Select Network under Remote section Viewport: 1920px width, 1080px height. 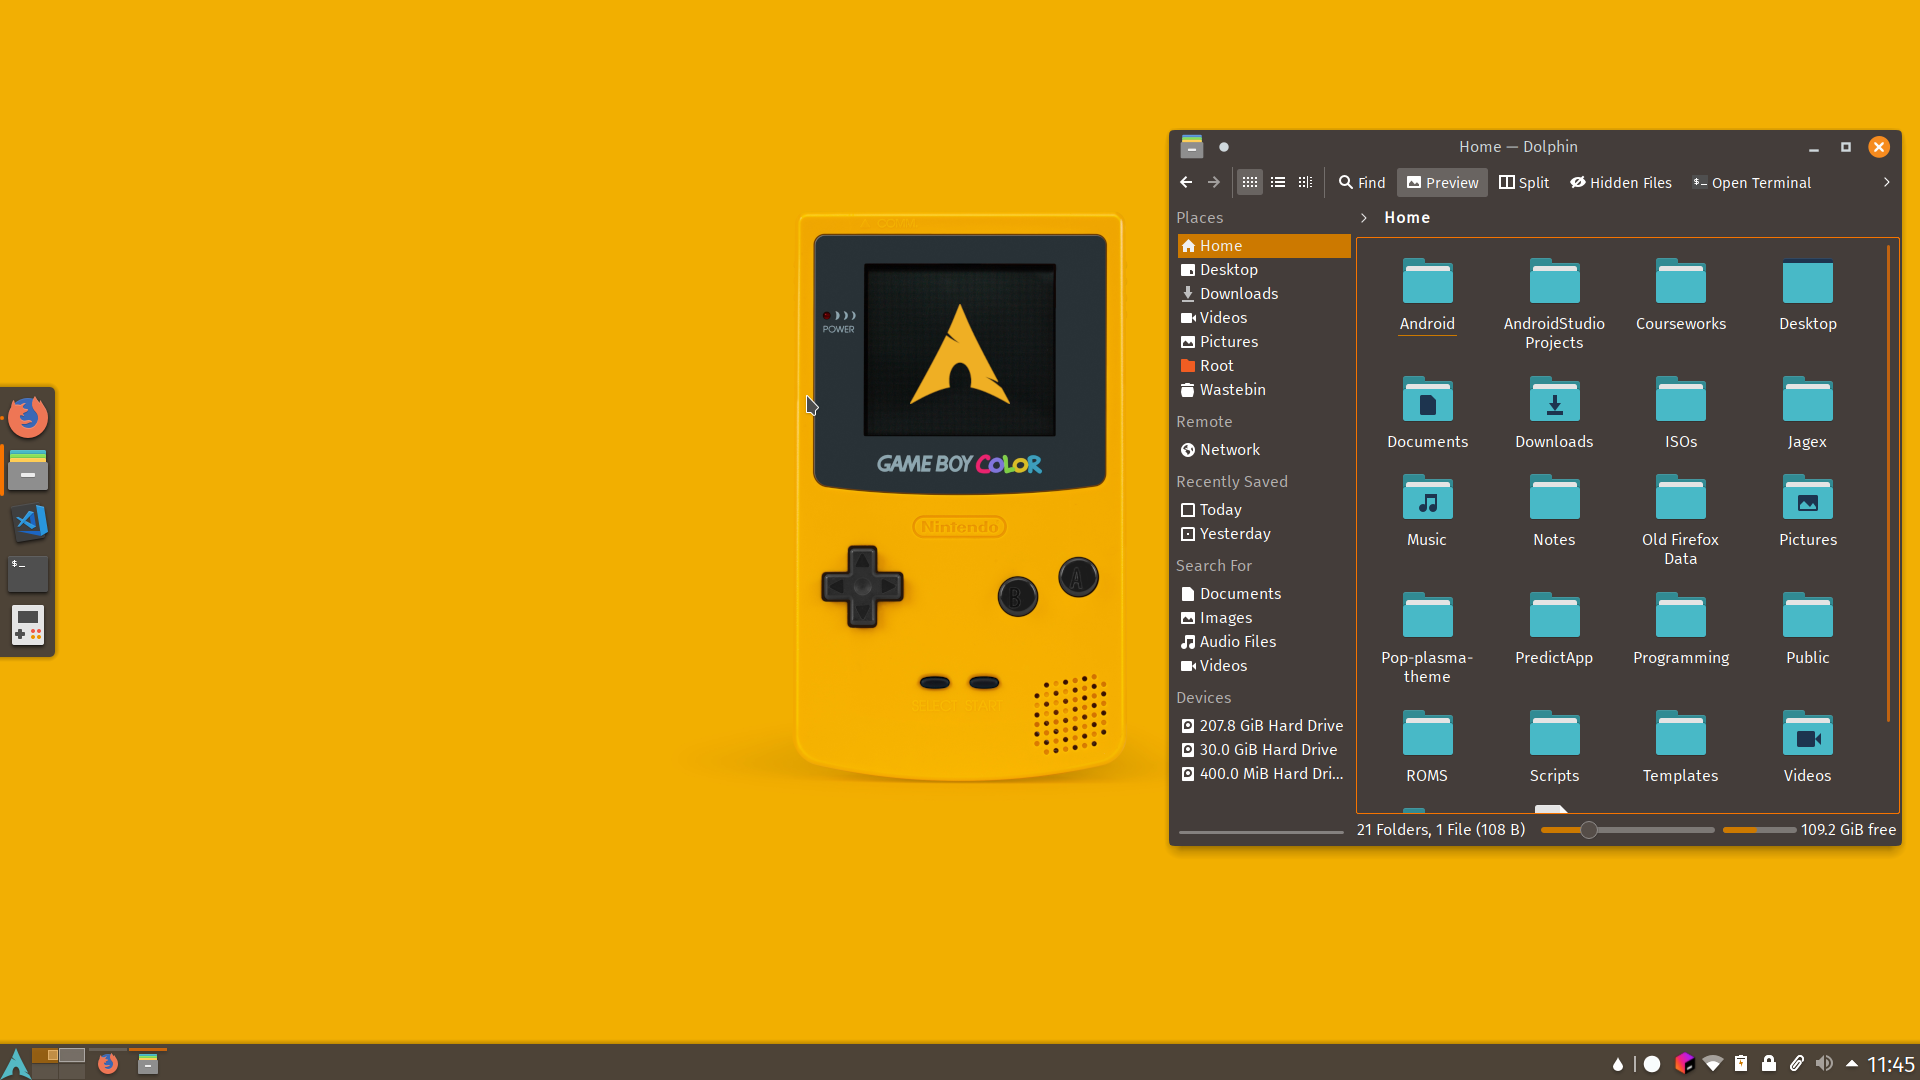coord(1229,450)
